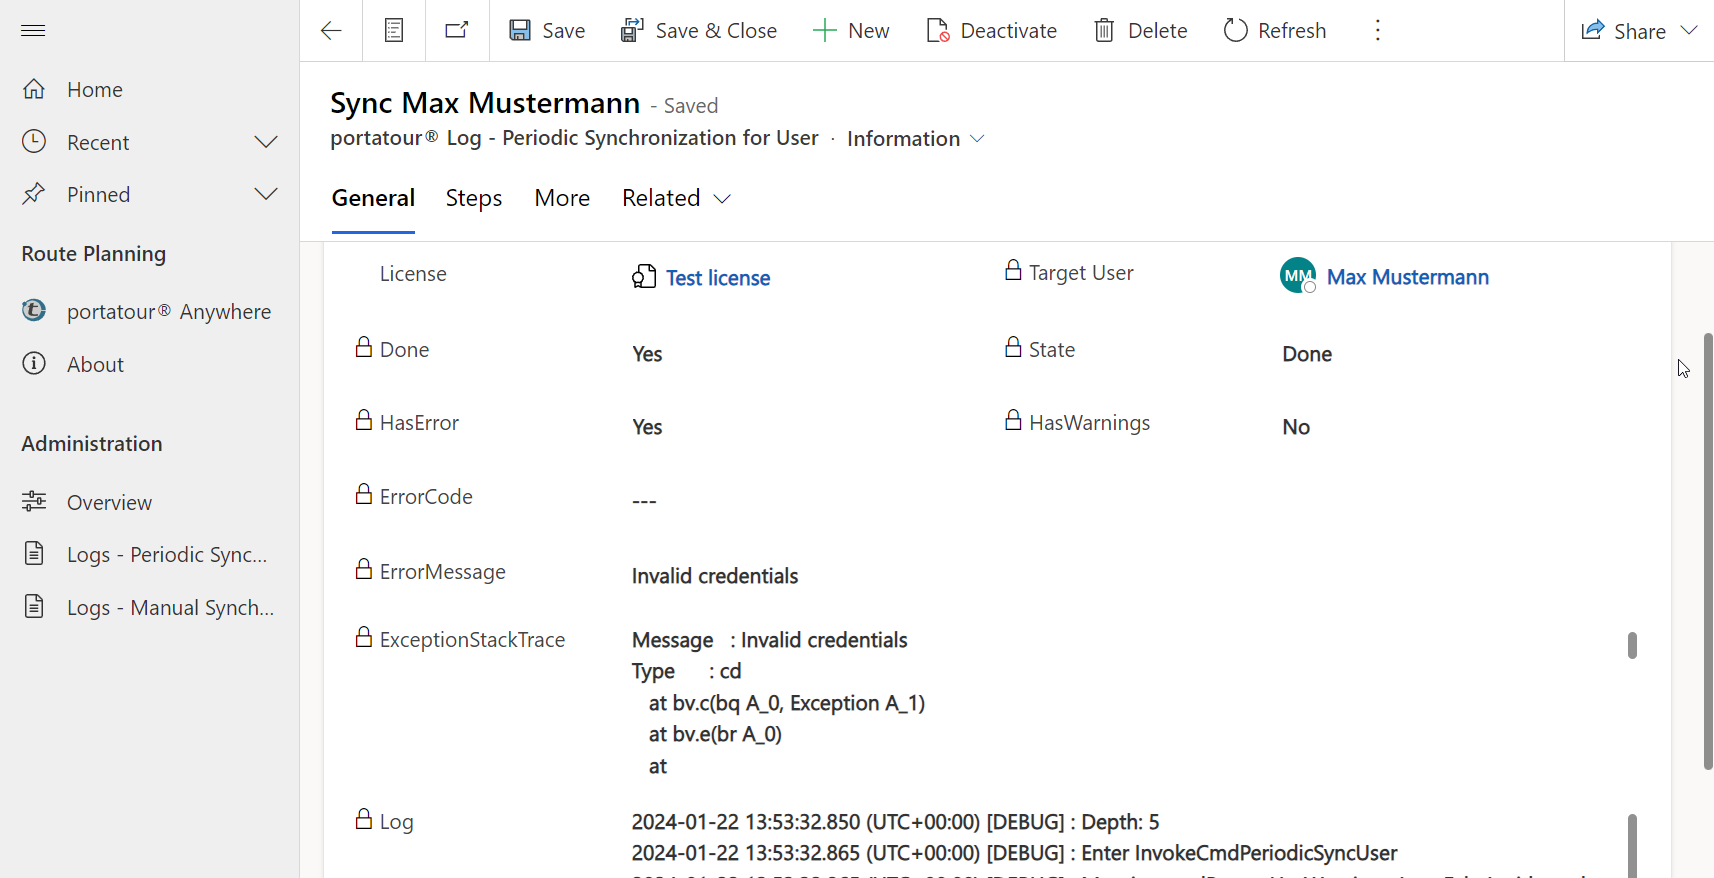This screenshot has height=878, width=1714.
Task: Click the Delete trash can icon
Action: tap(1104, 31)
